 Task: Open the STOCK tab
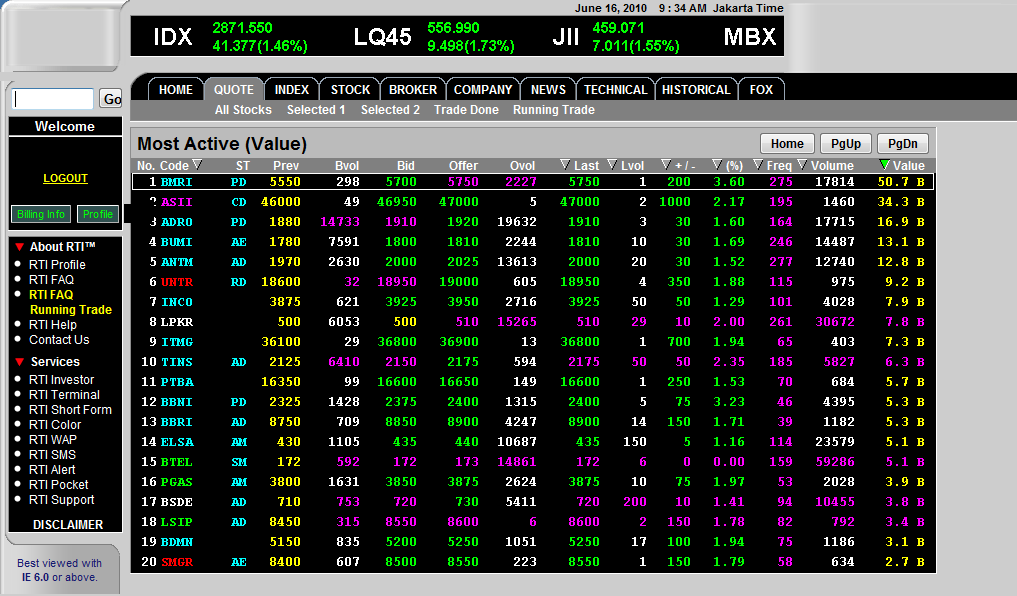tap(350, 89)
